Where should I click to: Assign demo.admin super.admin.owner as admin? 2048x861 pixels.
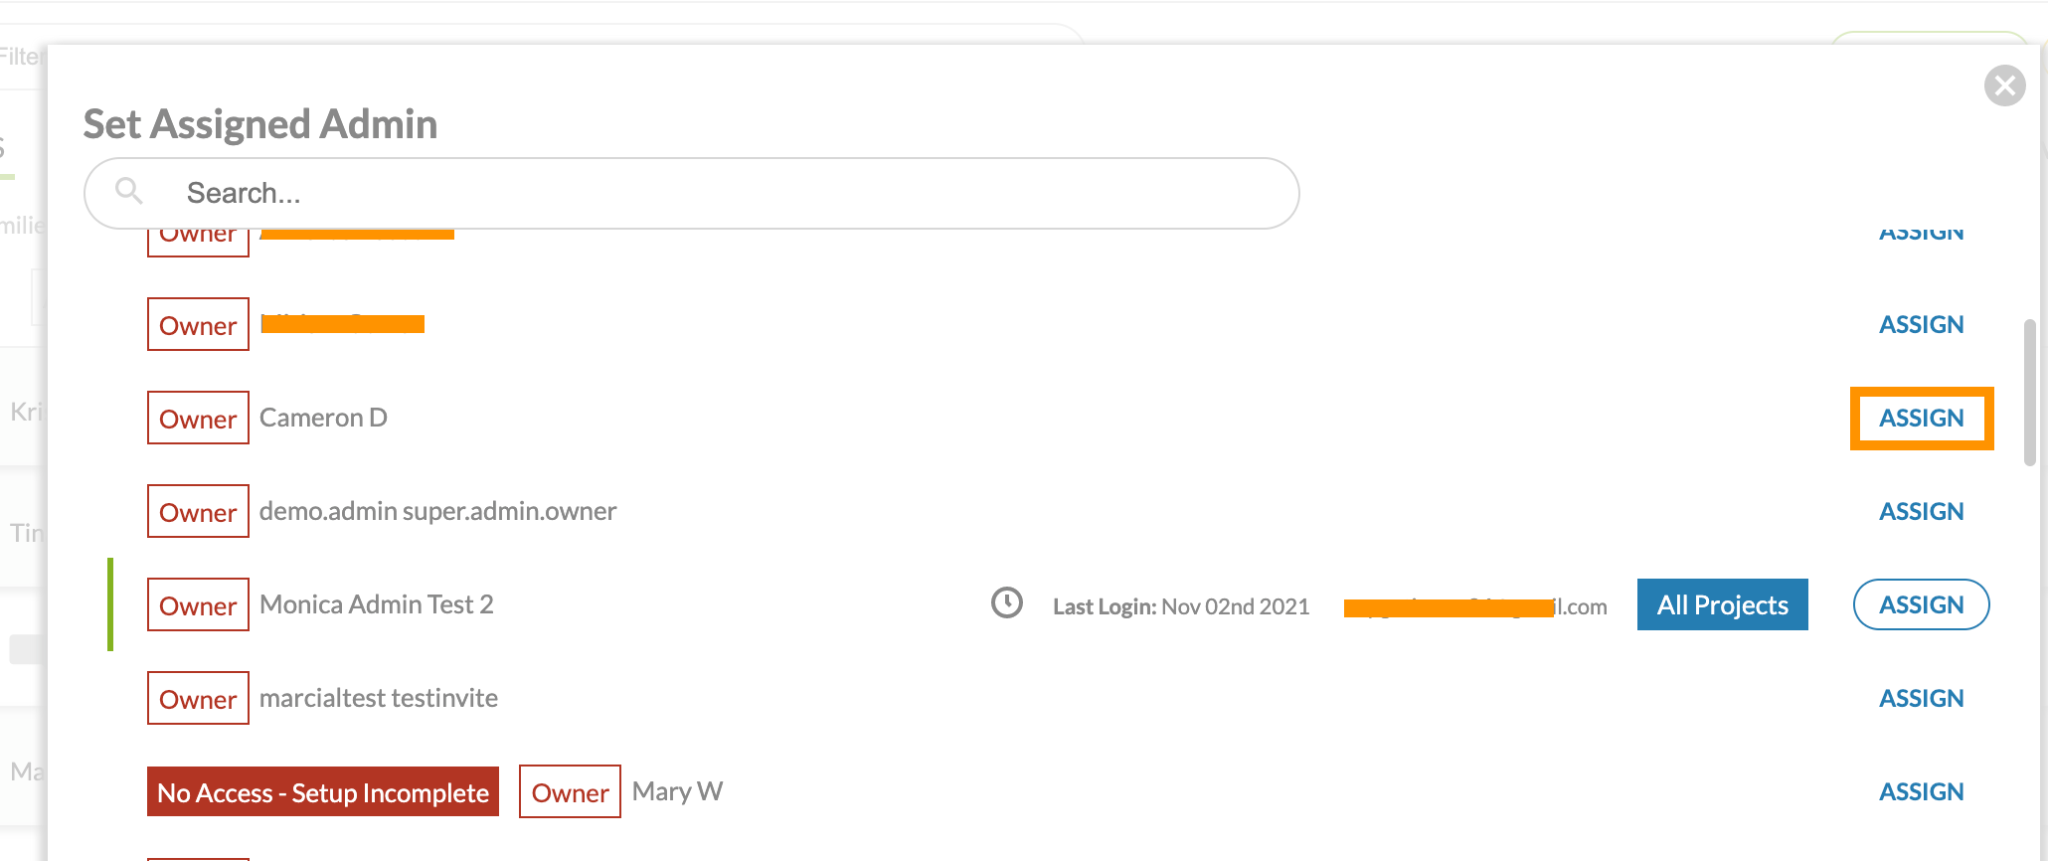tap(1921, 511)
